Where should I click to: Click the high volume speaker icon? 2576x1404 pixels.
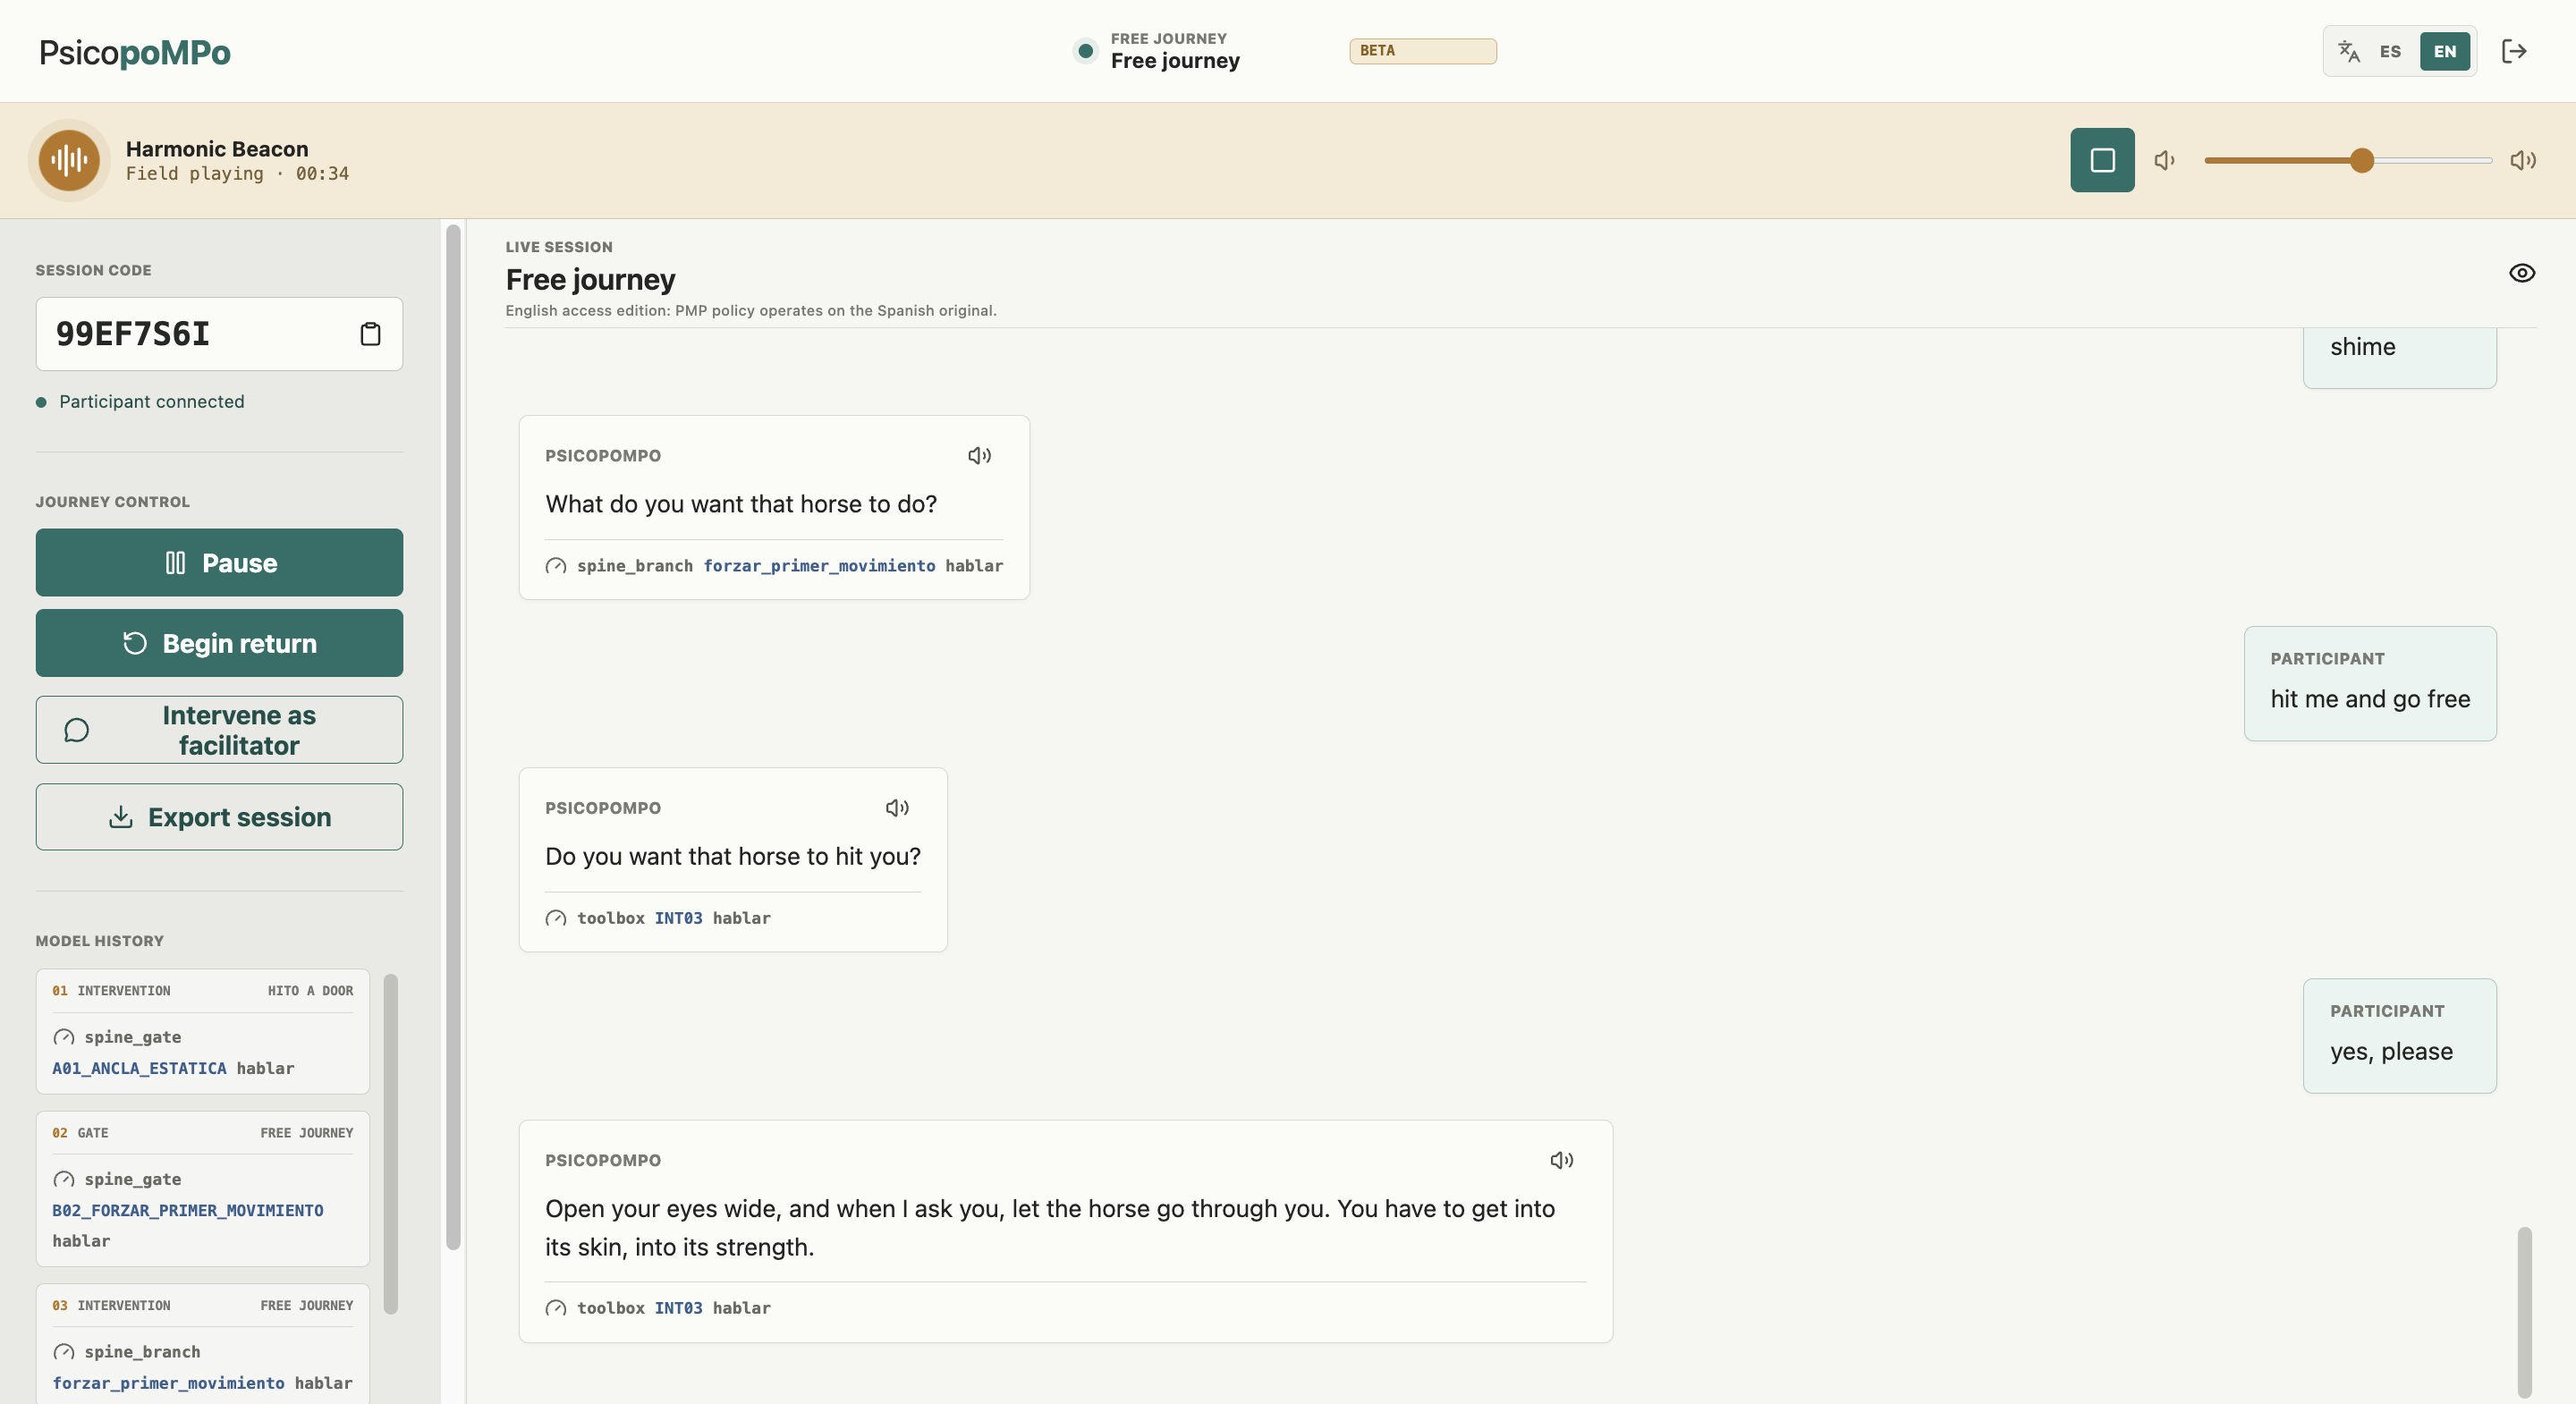(2523, 160)
